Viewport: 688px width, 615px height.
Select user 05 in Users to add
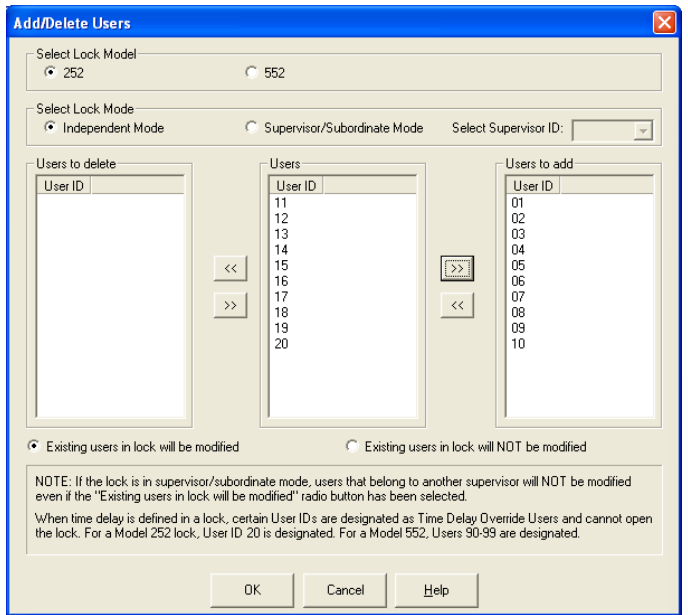click(x=518, y=265)
